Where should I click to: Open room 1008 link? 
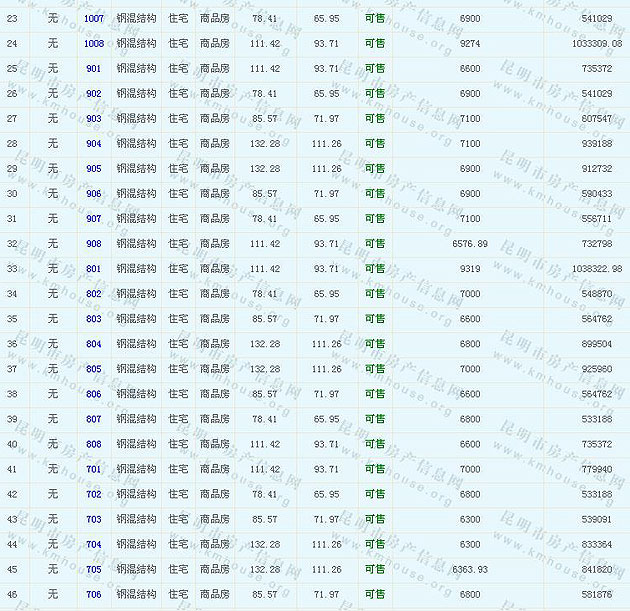pos(93,44)
